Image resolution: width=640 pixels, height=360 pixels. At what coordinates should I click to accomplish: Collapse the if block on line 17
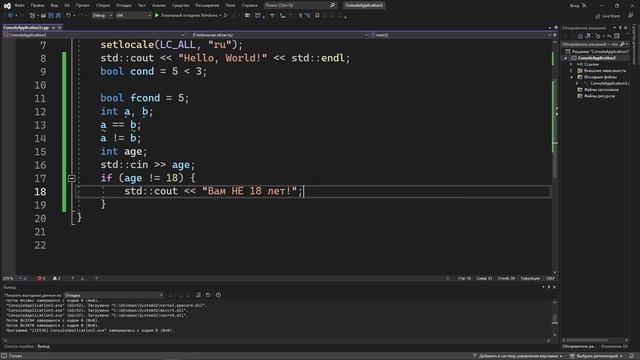tap(71, 178)
